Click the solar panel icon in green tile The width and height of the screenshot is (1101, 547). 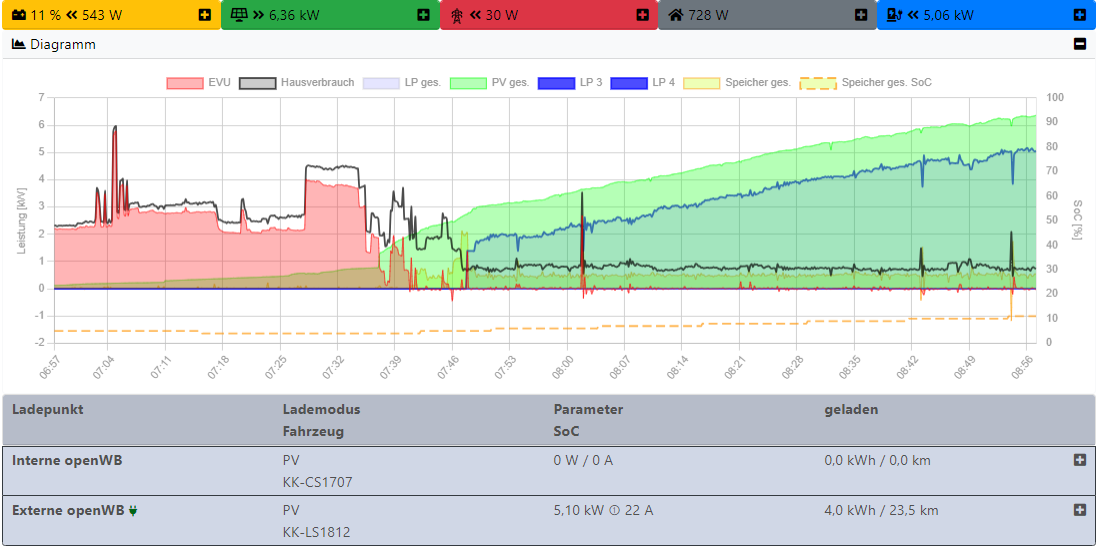click(x=238, y=15)
